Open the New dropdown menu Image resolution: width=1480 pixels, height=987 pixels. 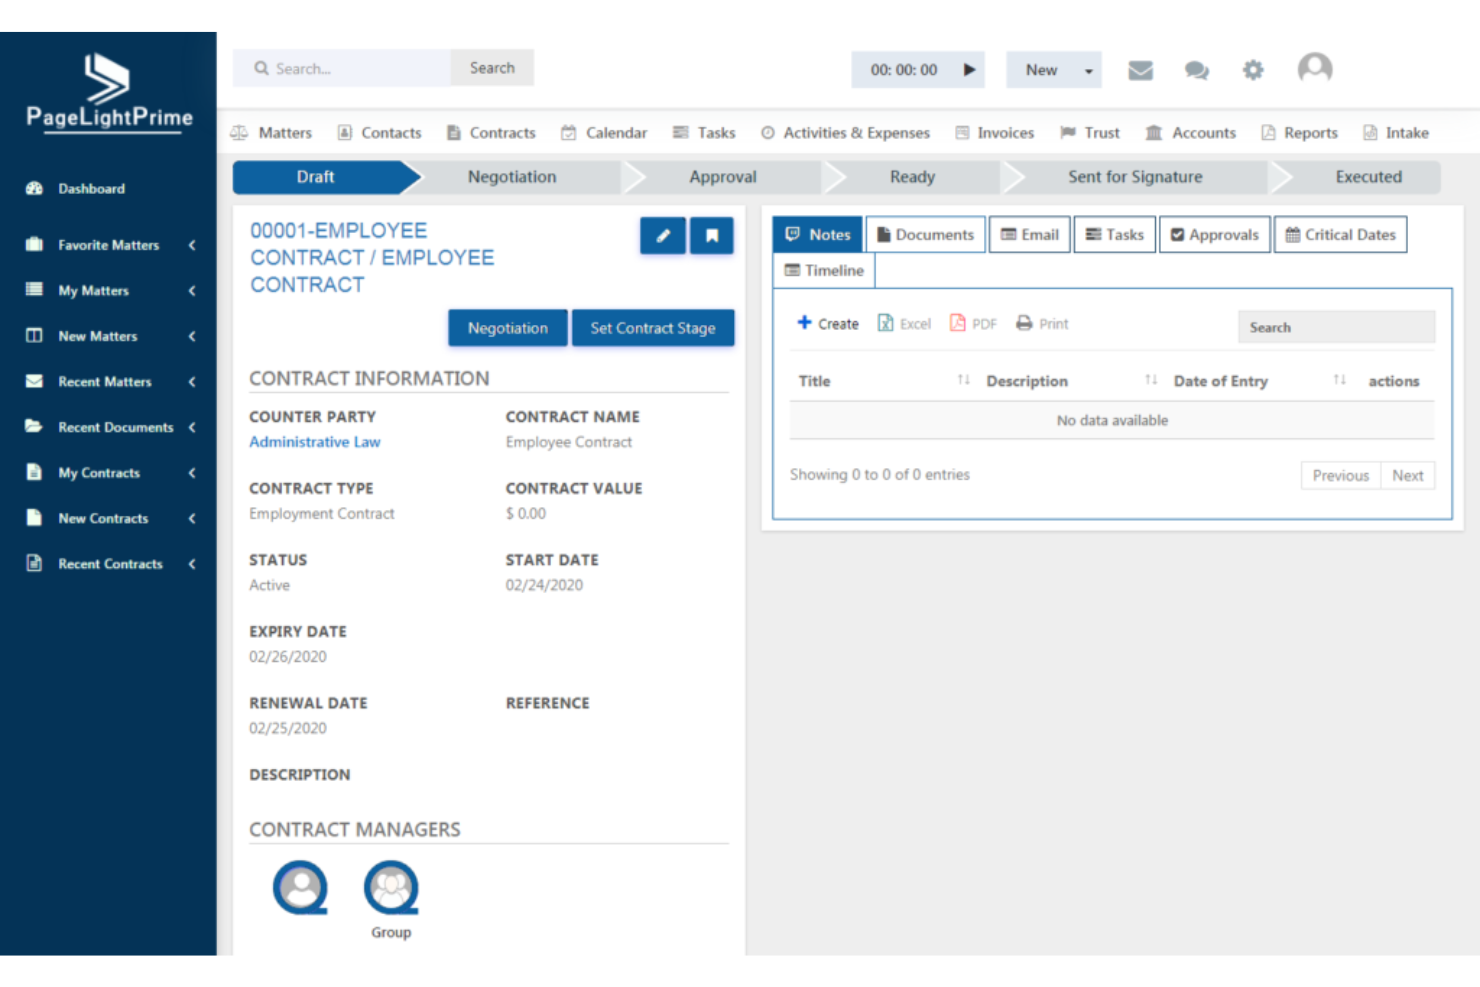1054,70
